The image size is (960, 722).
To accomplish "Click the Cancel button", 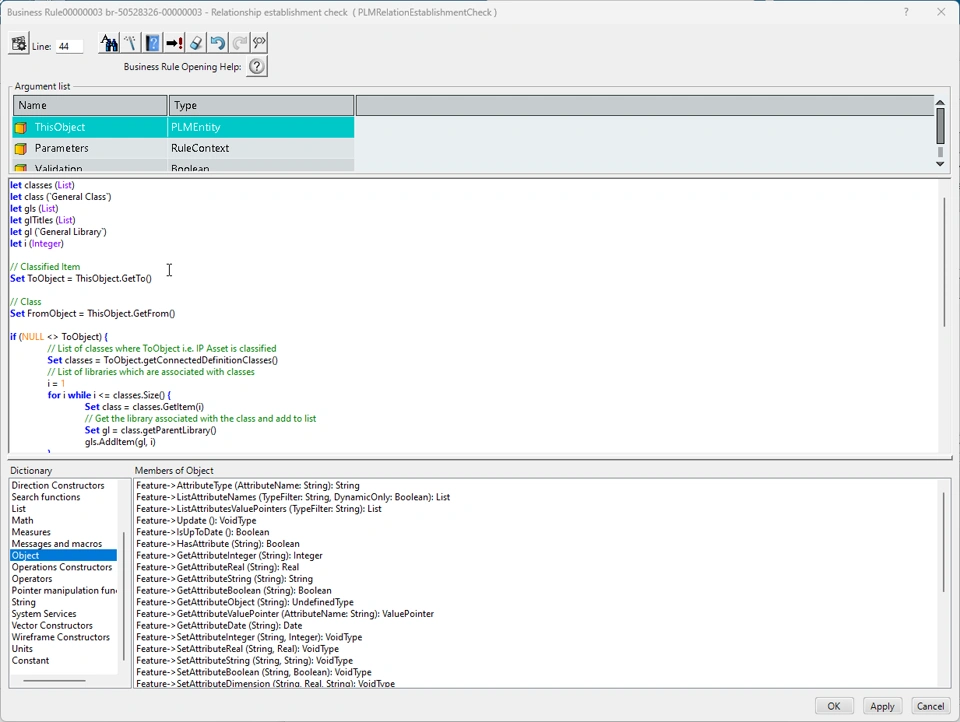I will [930, 706].
